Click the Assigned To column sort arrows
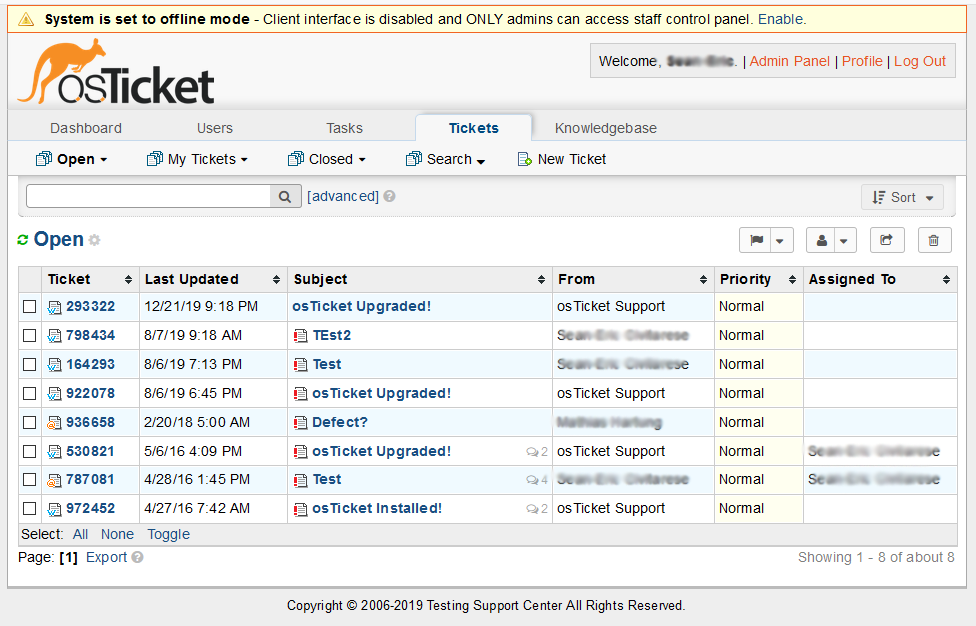The width and height of the screenshot is (976, 626). pyautogui.click(x=946, y=280)
